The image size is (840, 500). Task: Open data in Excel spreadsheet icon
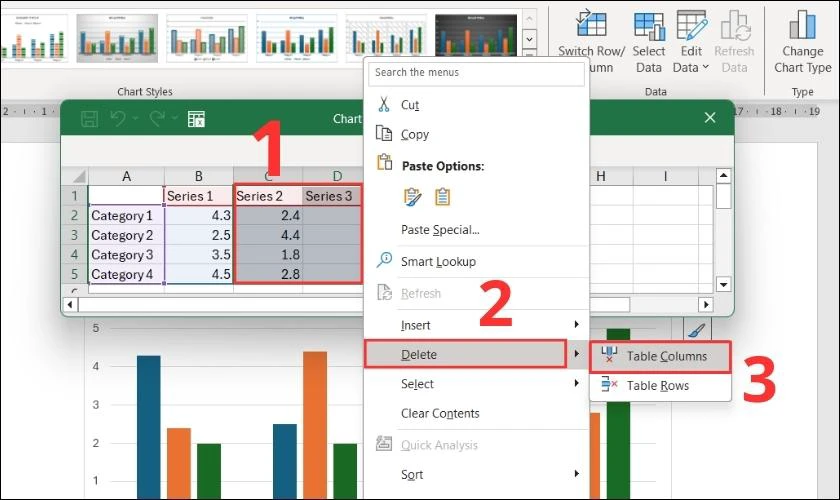[x=196, y=118]
